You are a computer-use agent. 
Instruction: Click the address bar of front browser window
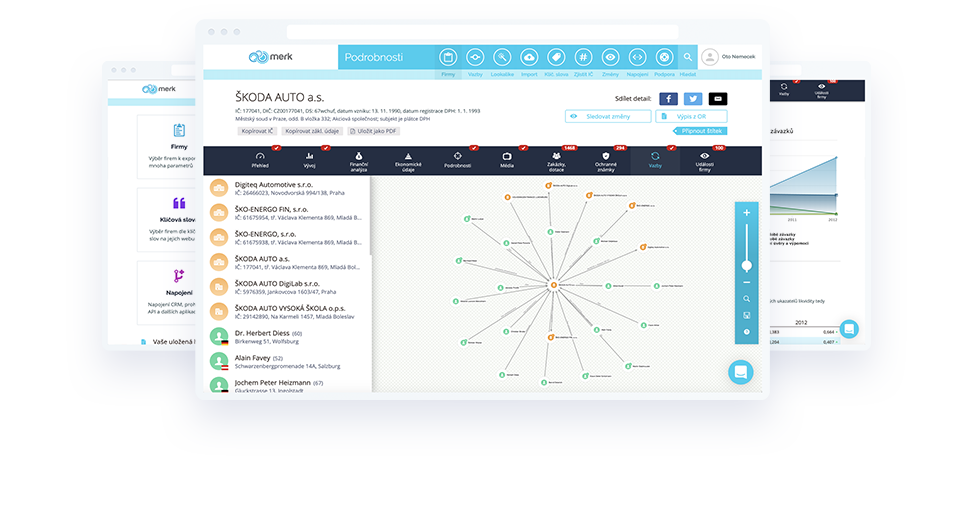point(482,32)
